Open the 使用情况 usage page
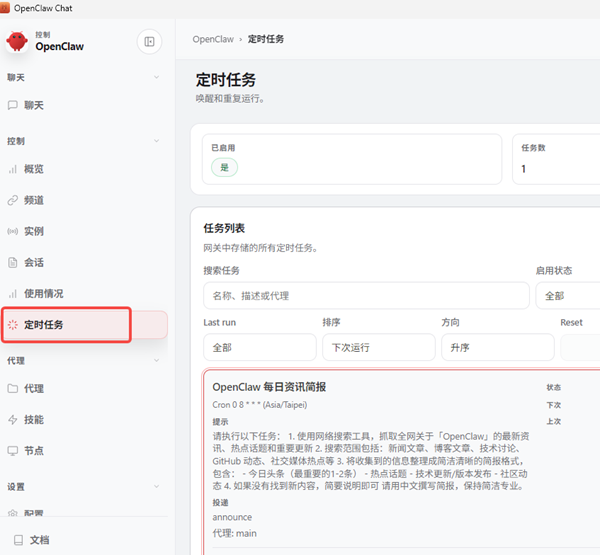This screenshot has width=600, height=555. pyautogui.click(x=43, y=293)
